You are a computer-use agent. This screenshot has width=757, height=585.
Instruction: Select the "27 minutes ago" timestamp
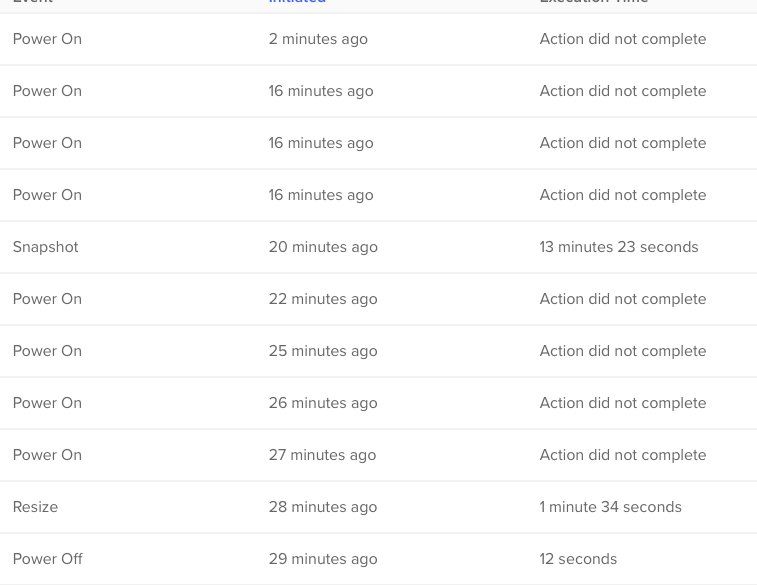322,455
